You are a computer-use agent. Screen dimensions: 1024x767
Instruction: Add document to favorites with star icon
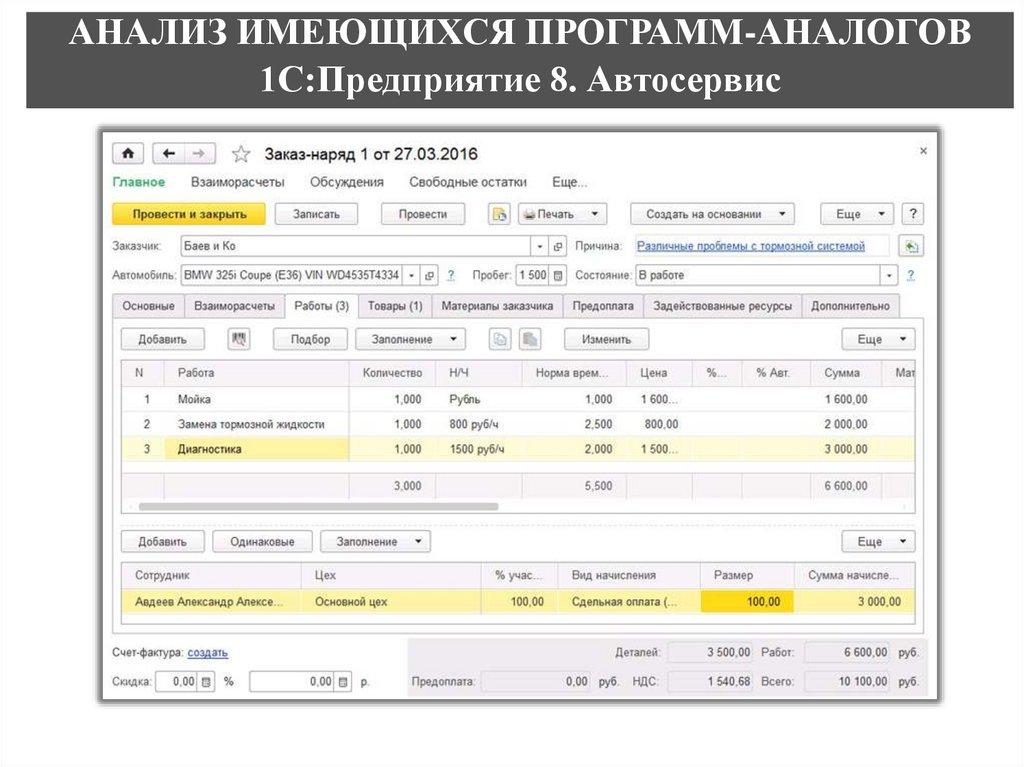pyautogui.click(x=240, y=154)
